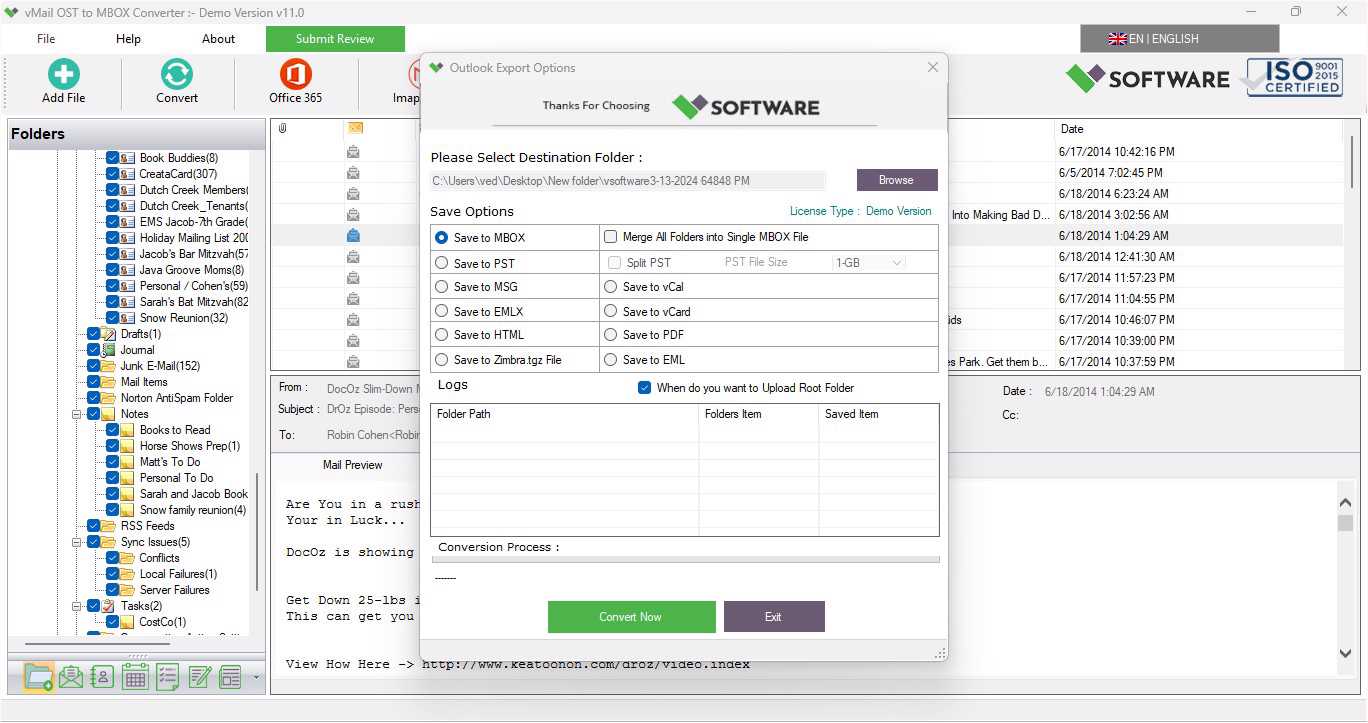Select the Horse Shows Prep(1) folder
1368x723 pixels.
(x=190, y=446)
